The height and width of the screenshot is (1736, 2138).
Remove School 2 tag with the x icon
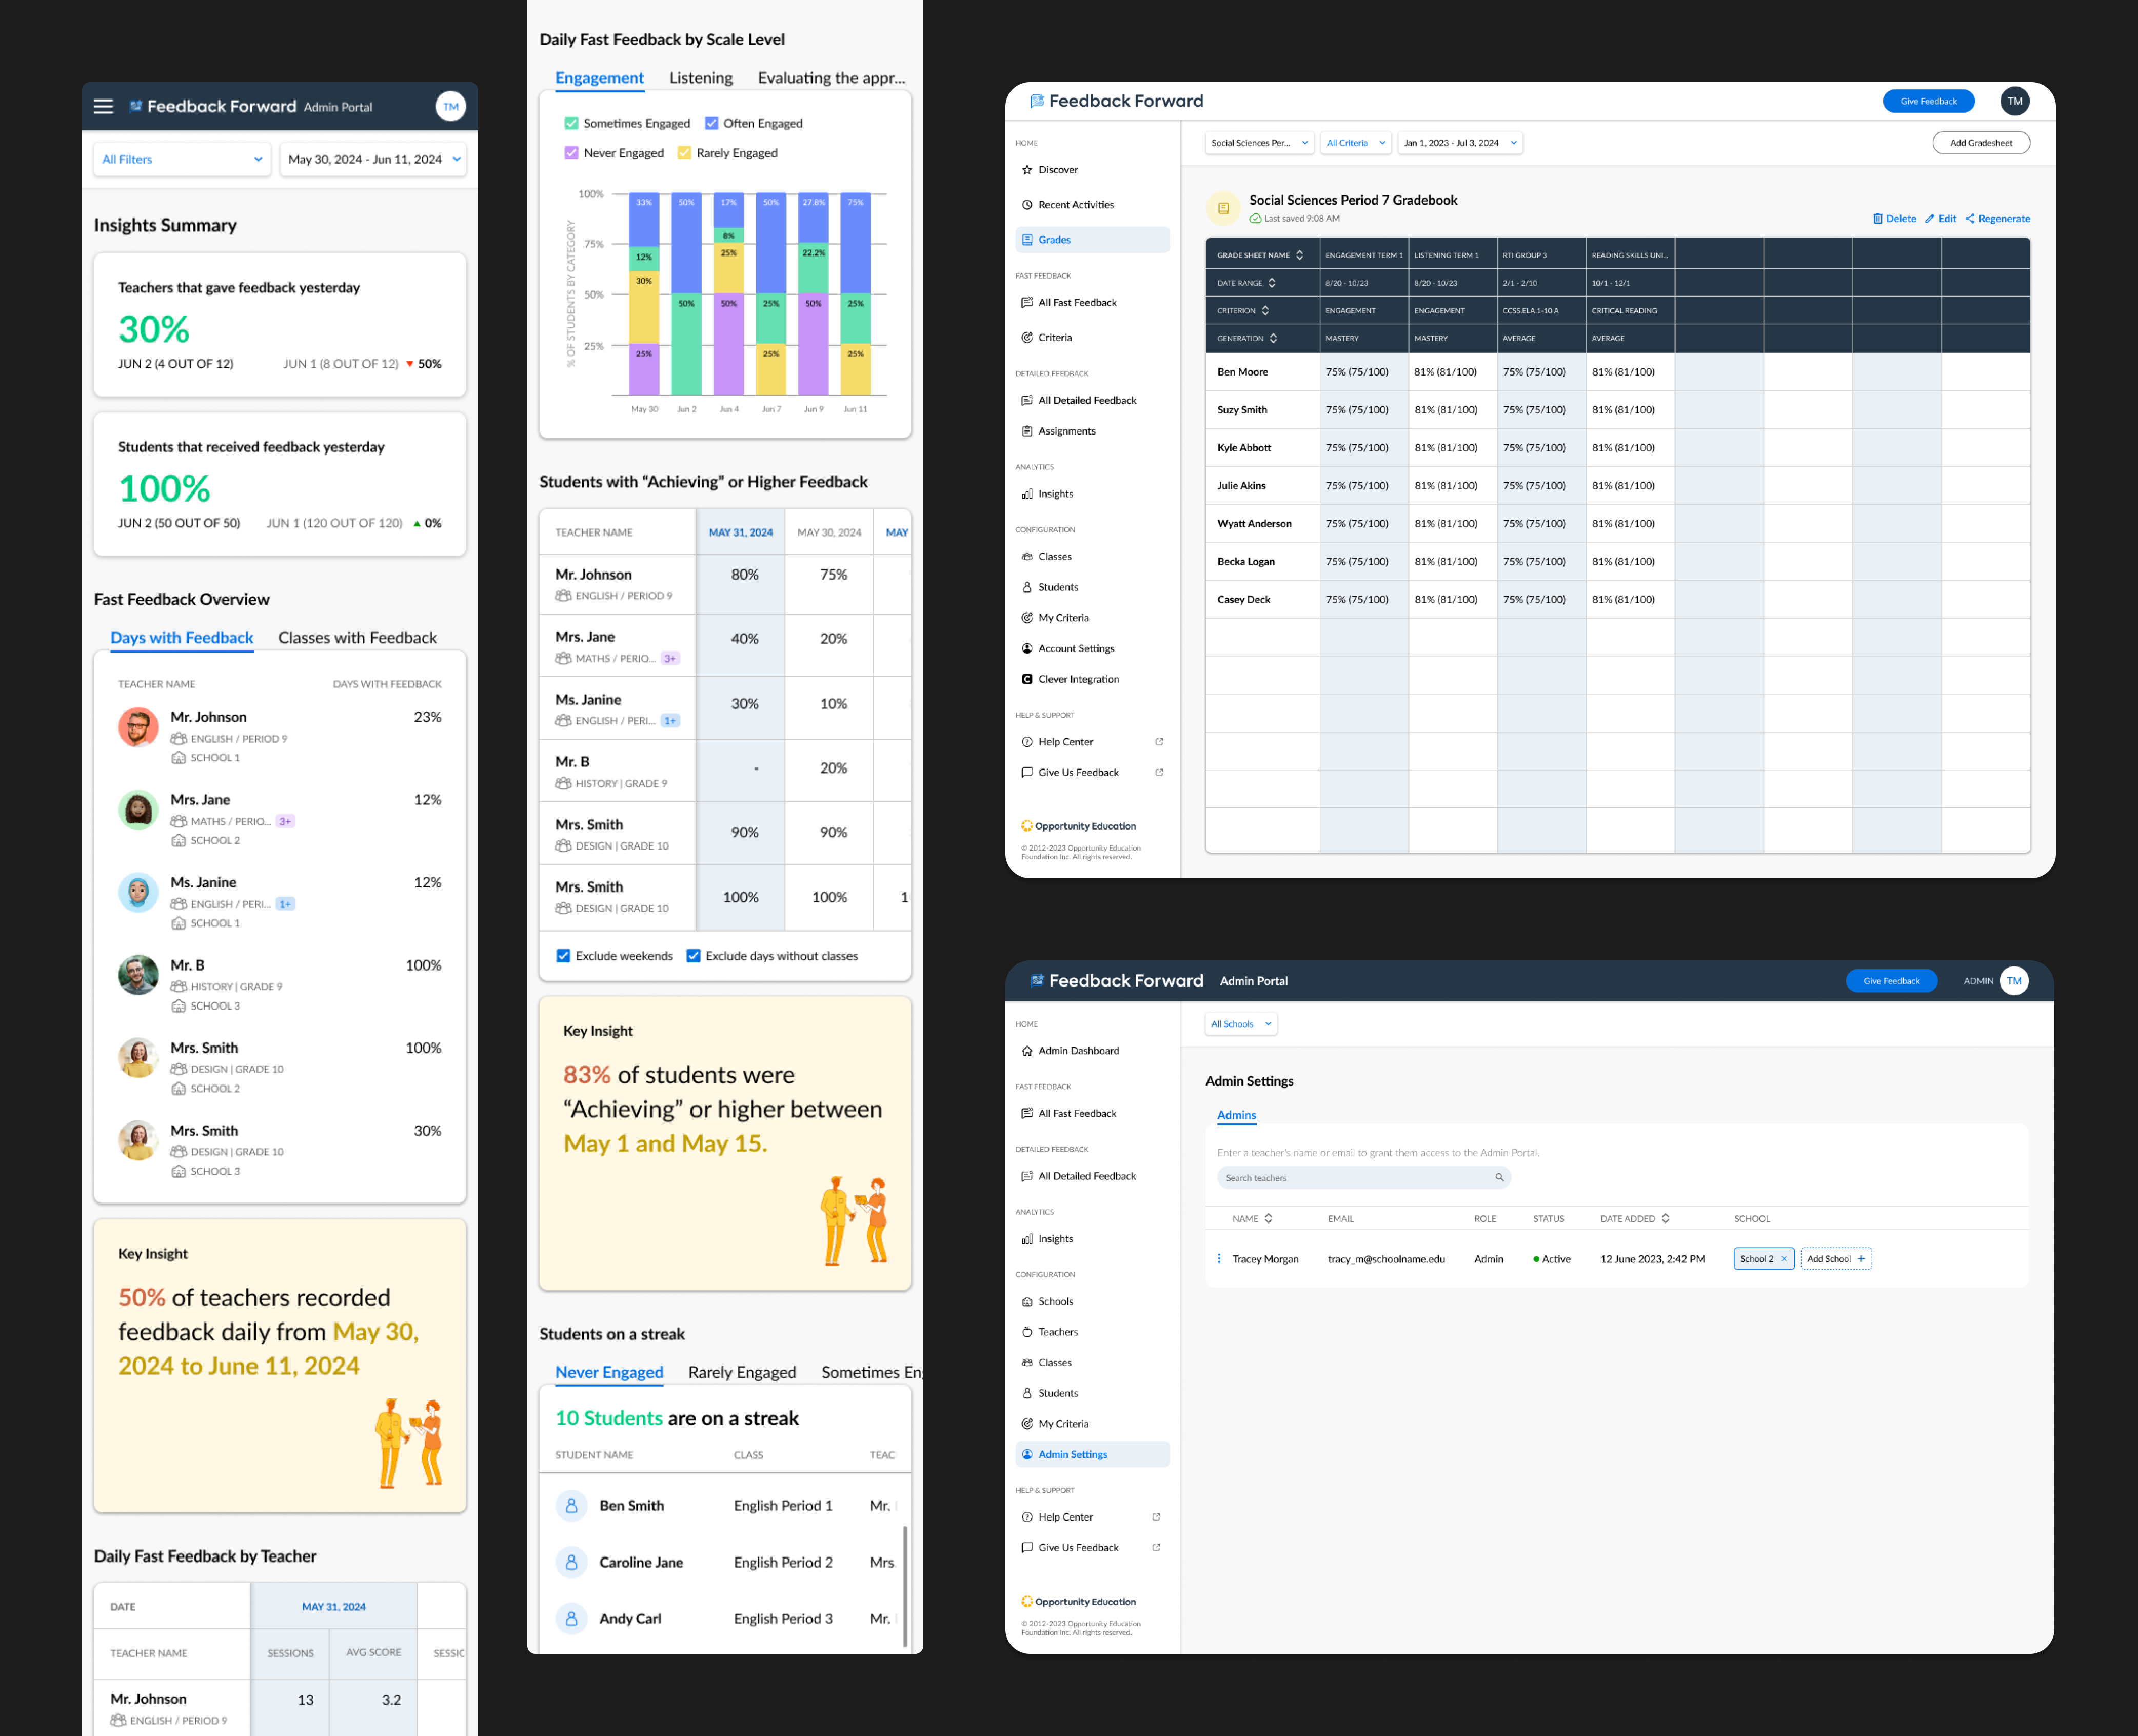pyautogui.click(x=1783, y=1259)
